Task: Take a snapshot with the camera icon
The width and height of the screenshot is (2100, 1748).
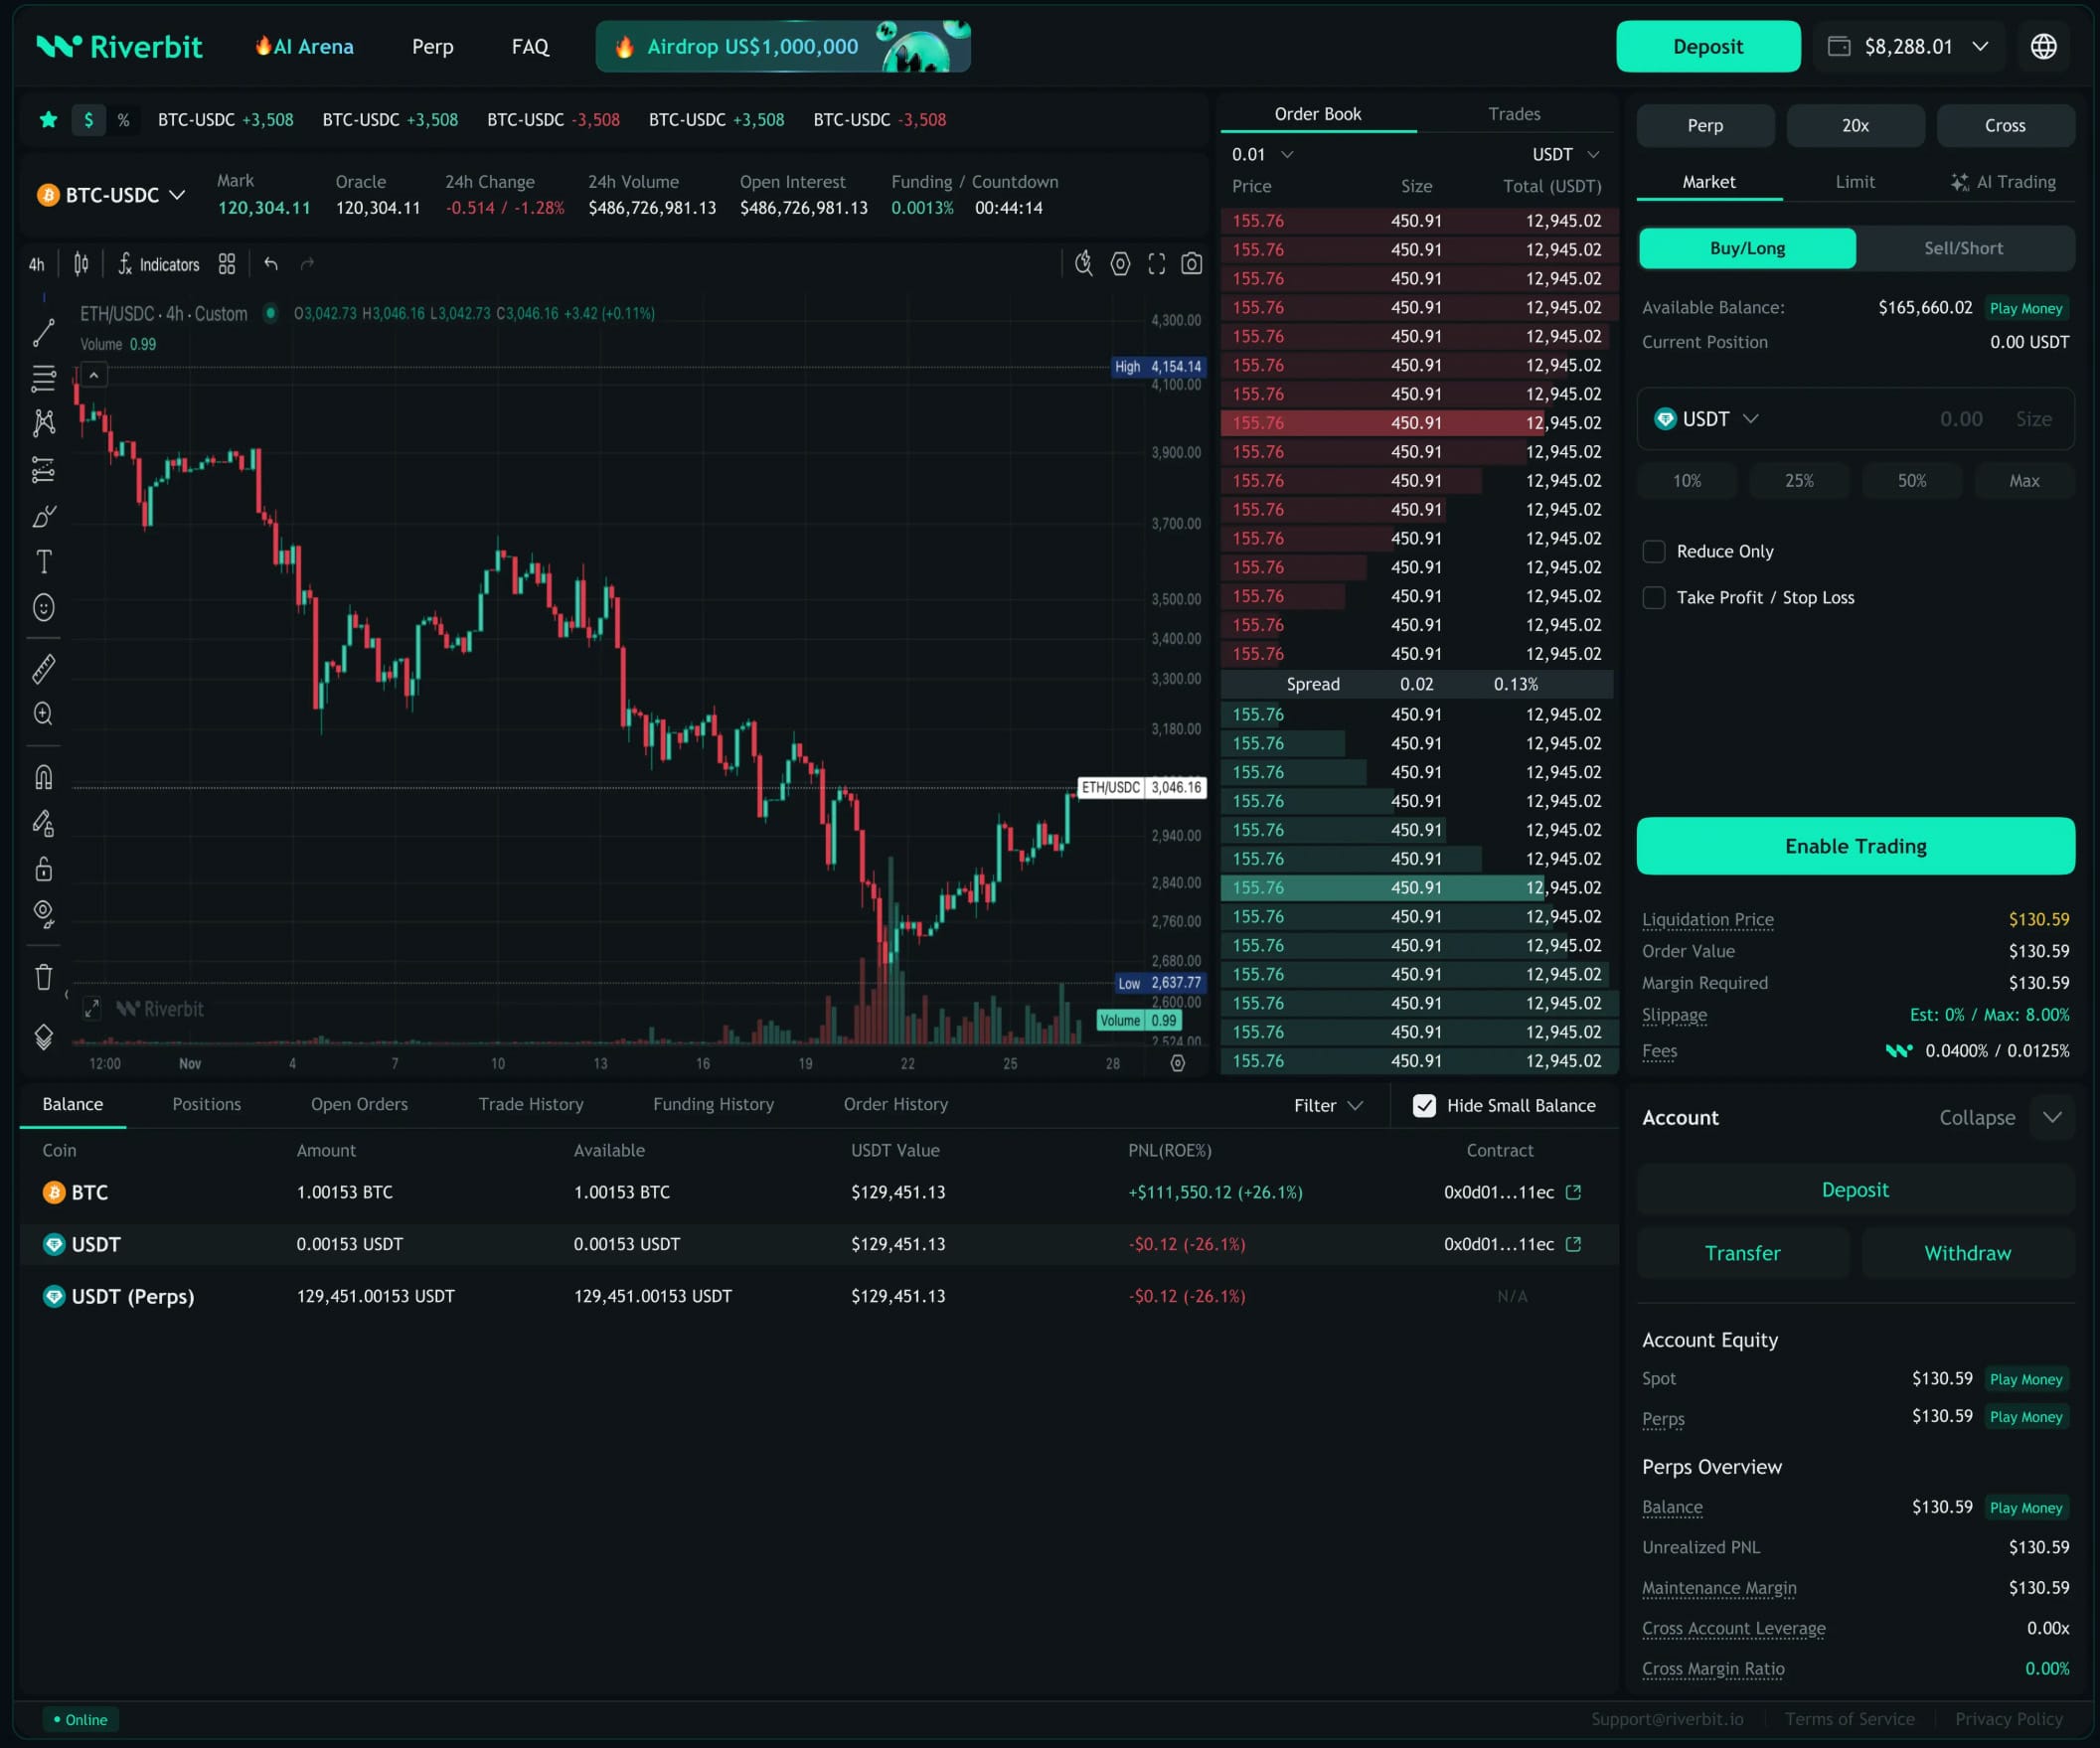Action: 1192,263
